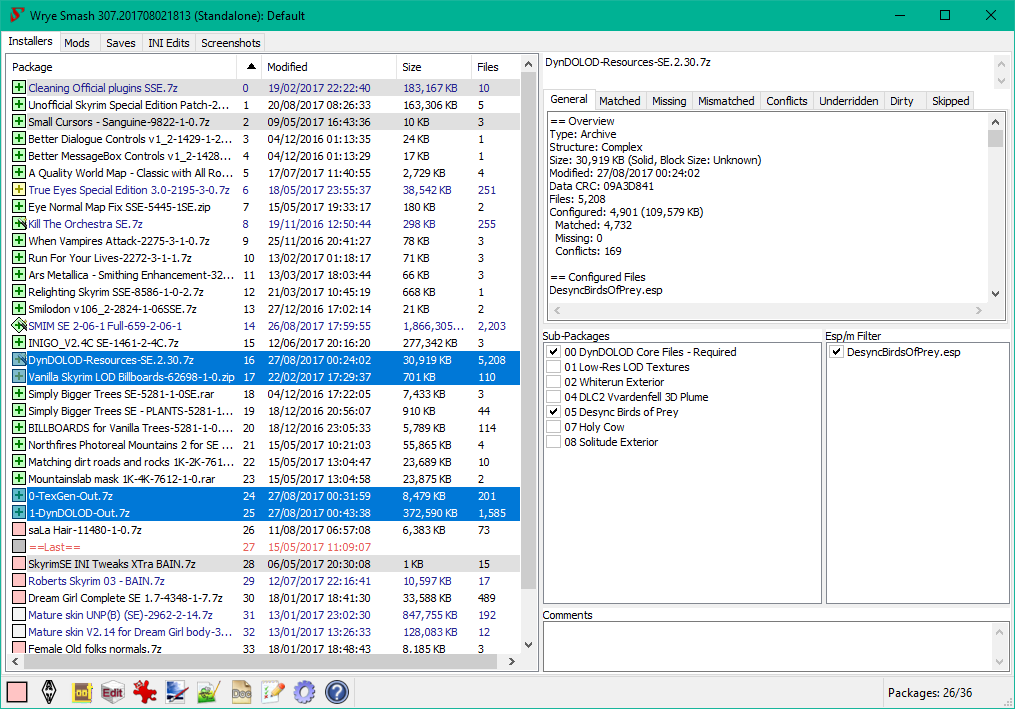Open Settings via the blue gear icon
Viewport: 1015px width, 709px height.
click(x=304, y=692)
